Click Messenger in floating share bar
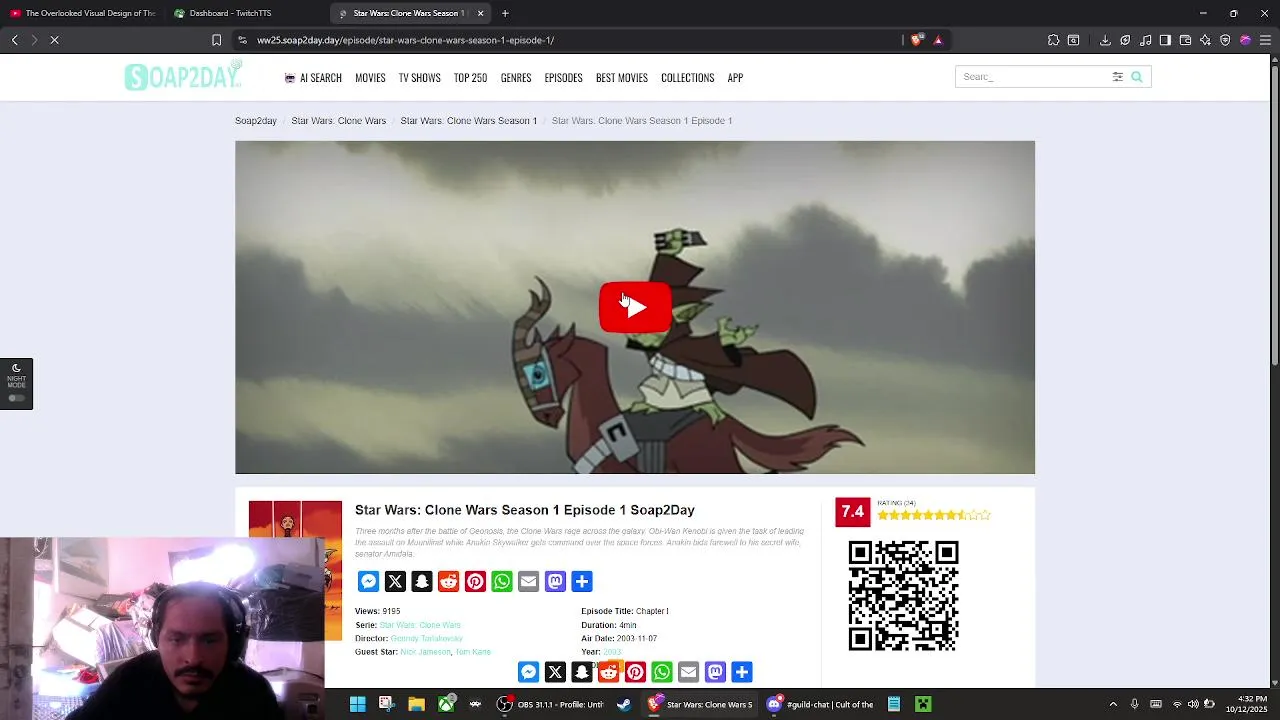Screen dimensions: 1280x720 point(528,672)
